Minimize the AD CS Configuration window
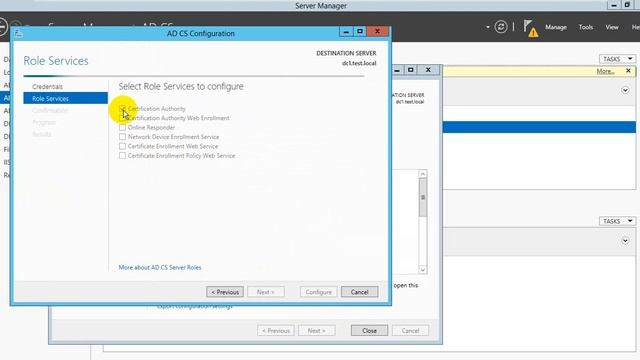The image size is (640, 360). (x=346, y=31)
